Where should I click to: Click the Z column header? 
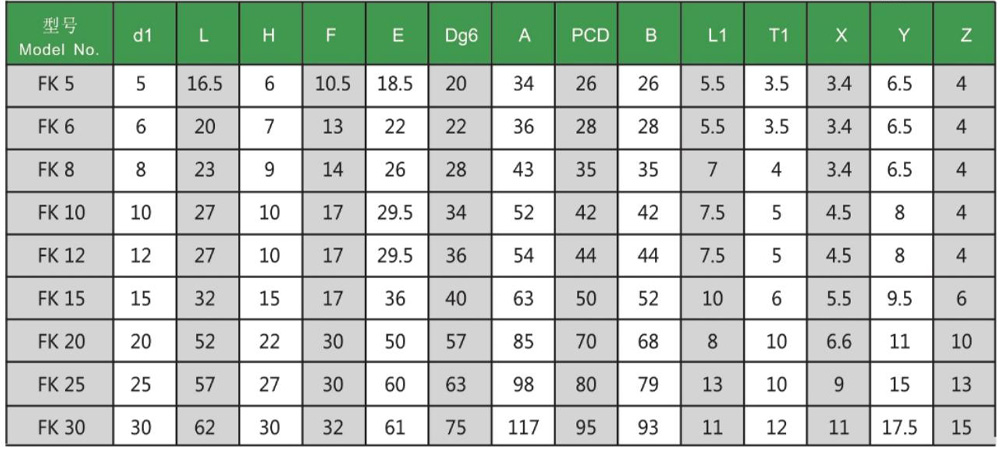964,34
